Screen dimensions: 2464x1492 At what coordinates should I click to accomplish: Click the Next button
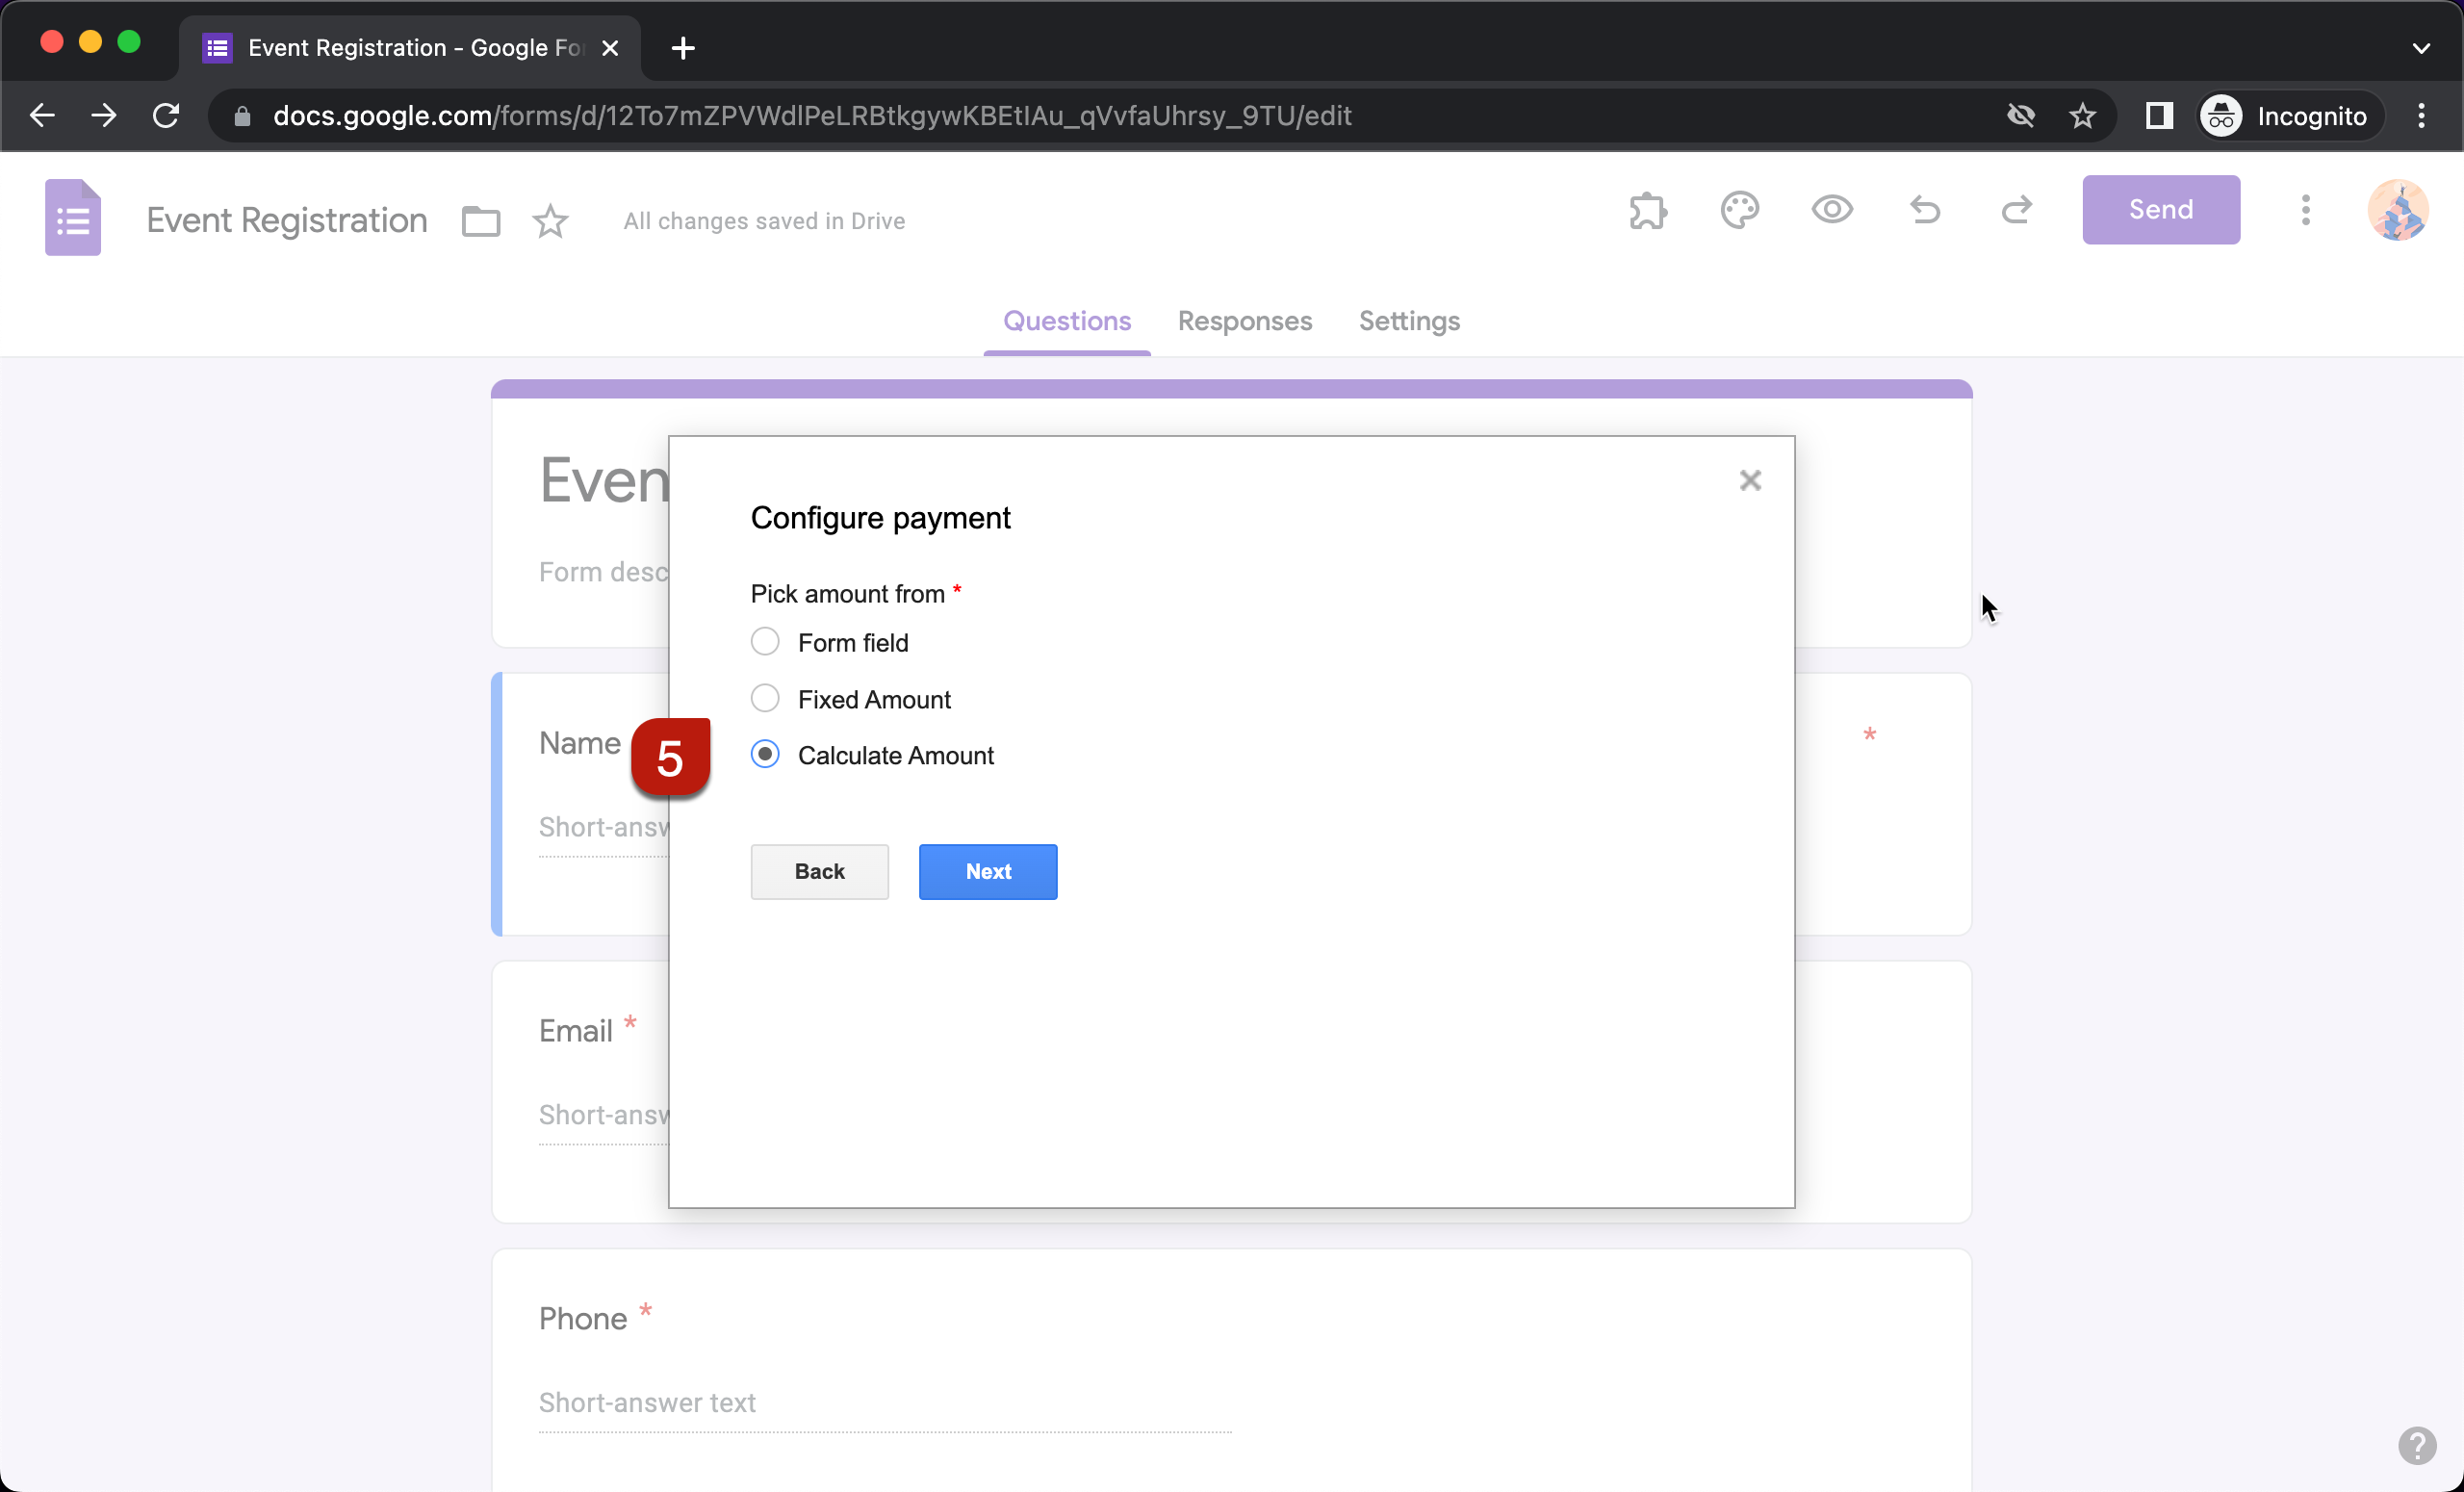987,871
